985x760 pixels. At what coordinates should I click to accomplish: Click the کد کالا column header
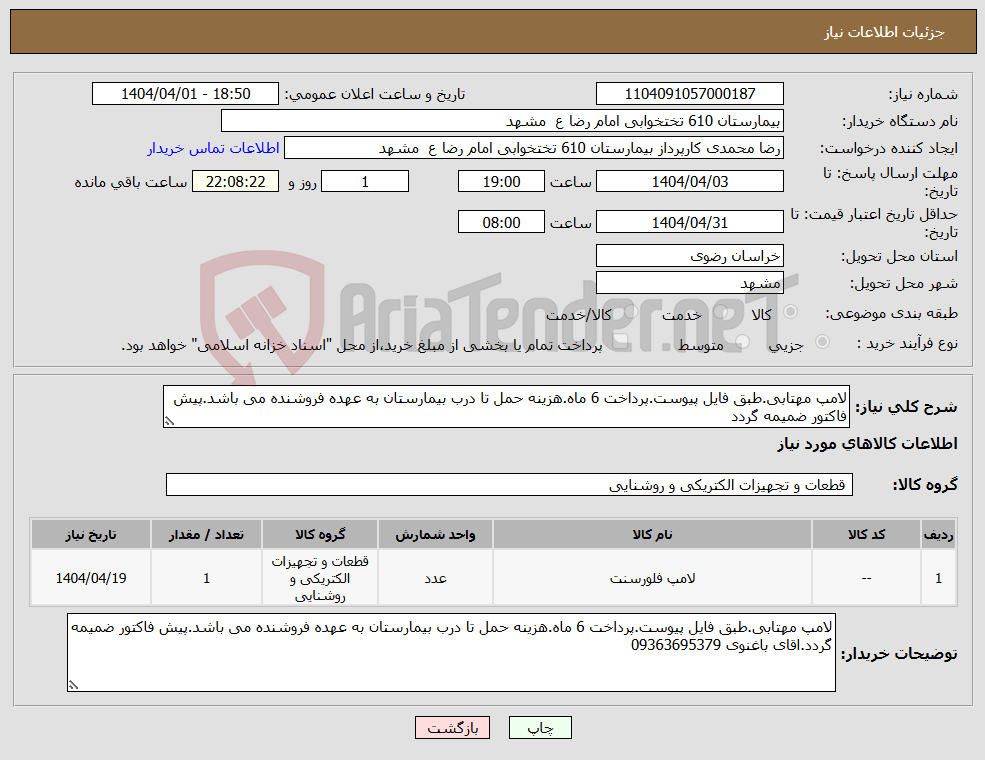866,535
